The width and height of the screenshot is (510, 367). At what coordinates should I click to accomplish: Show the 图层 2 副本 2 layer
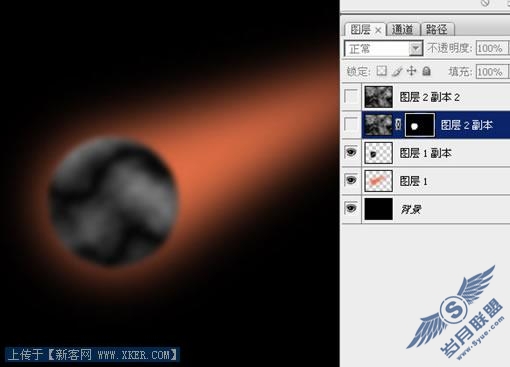351,96
